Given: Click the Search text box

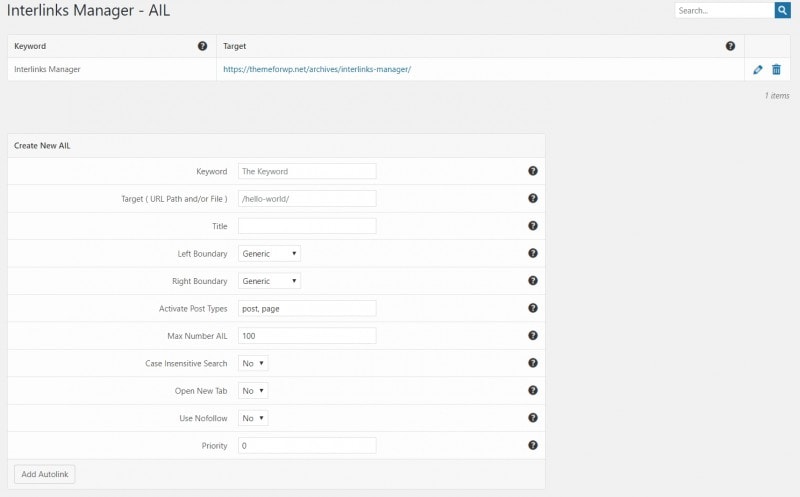Looking at the screenshot, I should point(724,10).
